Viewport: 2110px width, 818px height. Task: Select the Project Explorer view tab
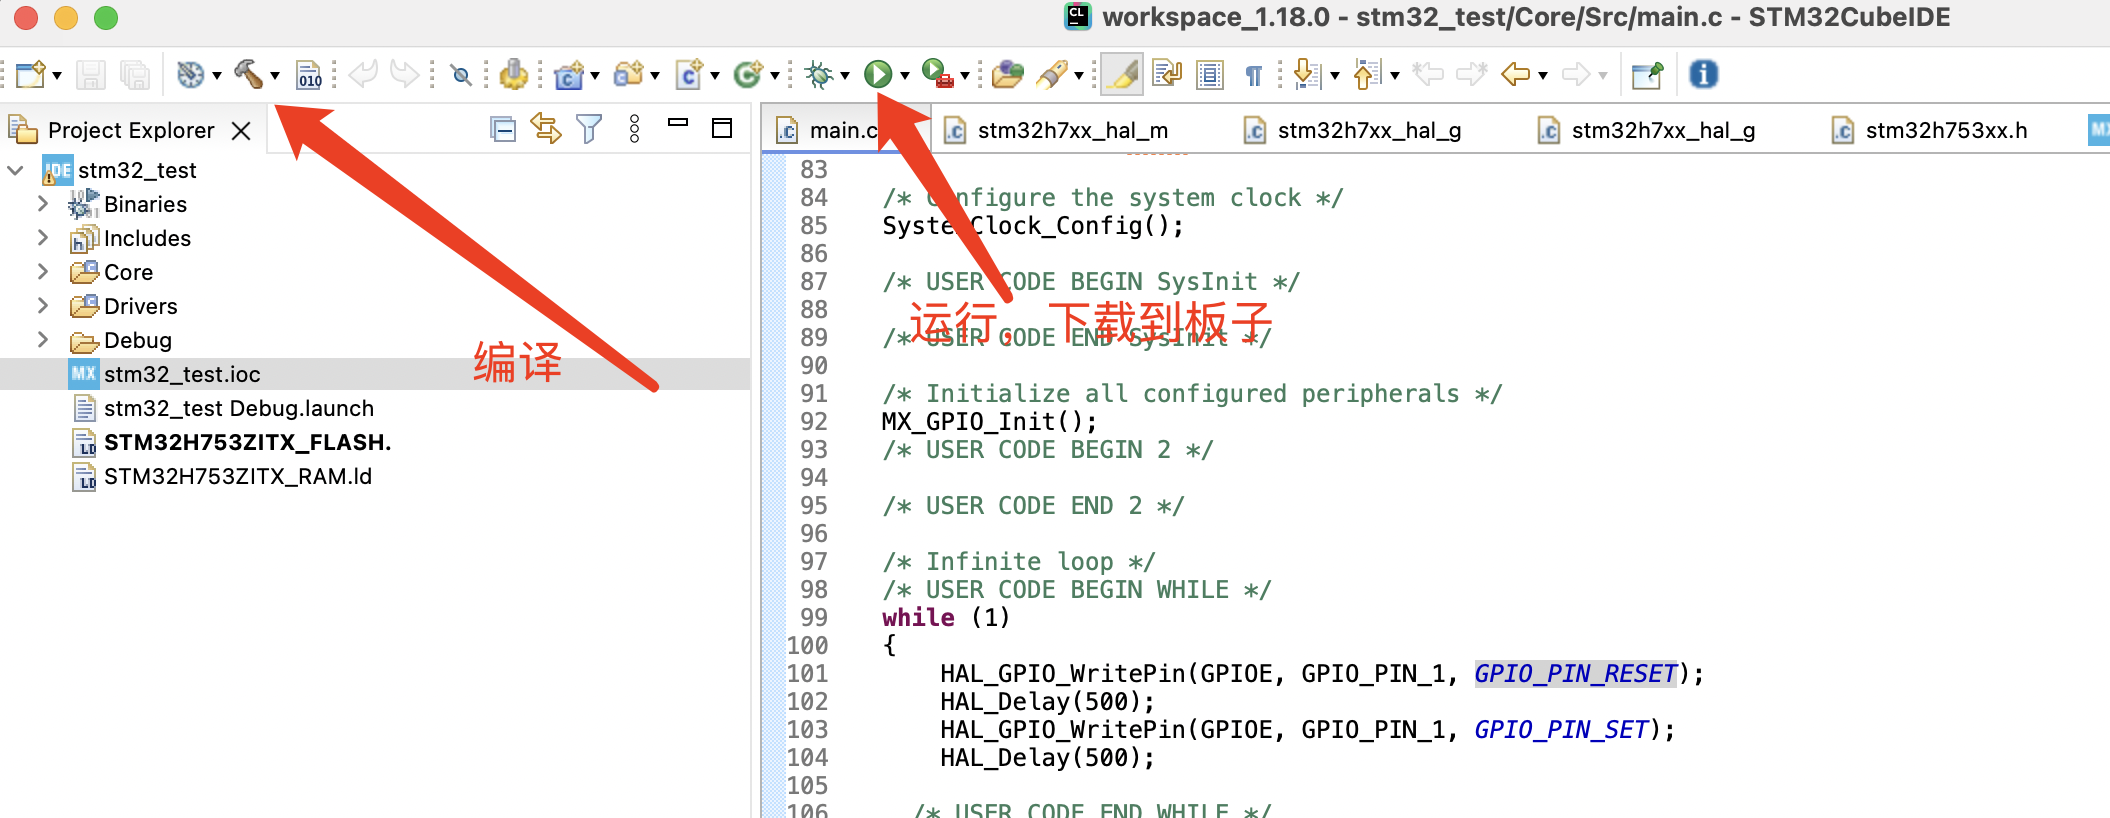coord(130,130)
